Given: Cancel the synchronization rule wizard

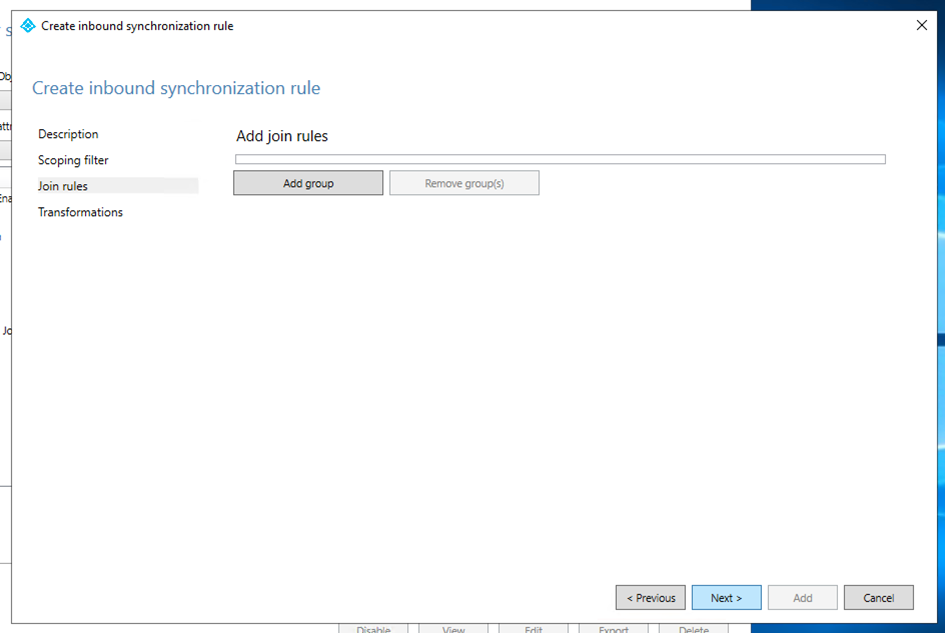Looking at the screenshot, I should click(x=878, y=598).
